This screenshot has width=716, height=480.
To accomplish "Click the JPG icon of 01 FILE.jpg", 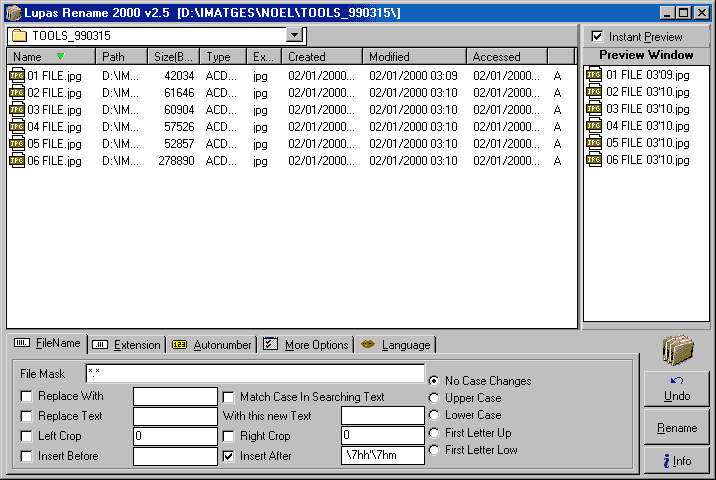I will tap(17, 75).
